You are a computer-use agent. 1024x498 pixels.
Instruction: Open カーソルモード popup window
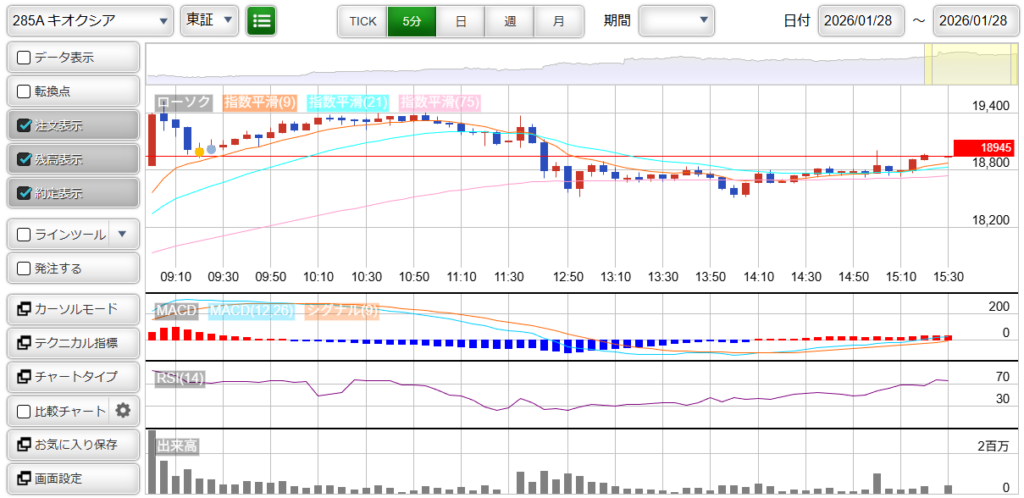click(72, 309)
